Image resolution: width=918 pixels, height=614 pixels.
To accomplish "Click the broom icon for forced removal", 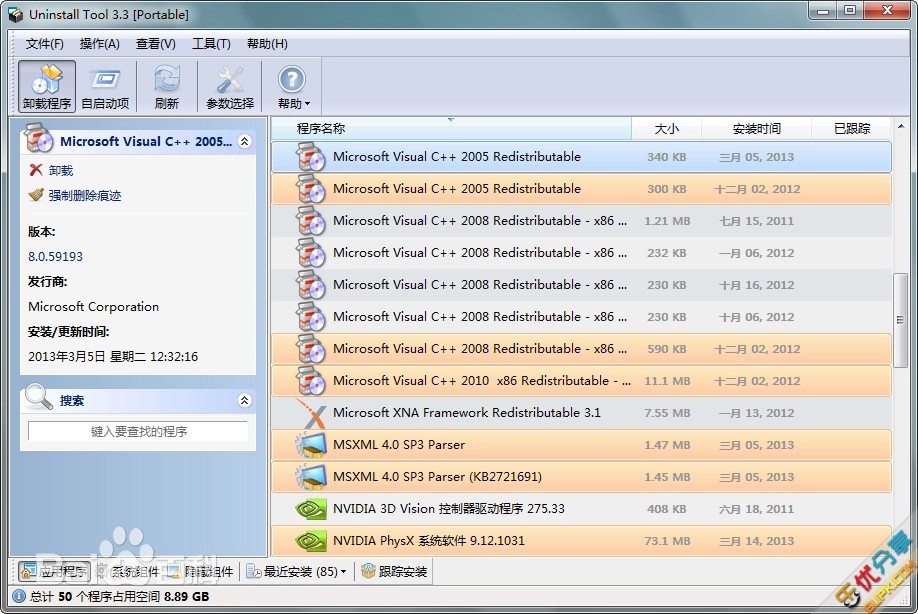I will click(x=36, y=194).
